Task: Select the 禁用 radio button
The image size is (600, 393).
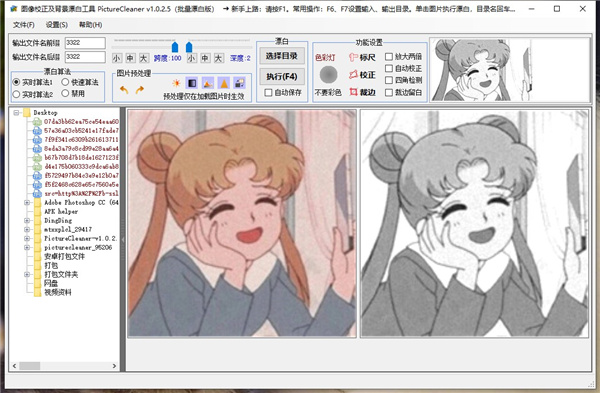Action: click(x=65, y=93)
